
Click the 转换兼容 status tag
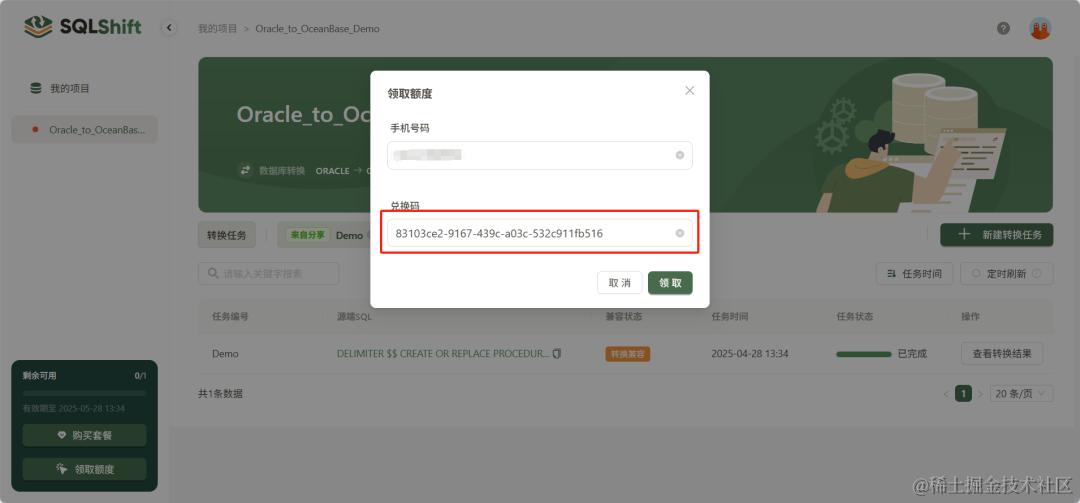[x=627, y=354]
